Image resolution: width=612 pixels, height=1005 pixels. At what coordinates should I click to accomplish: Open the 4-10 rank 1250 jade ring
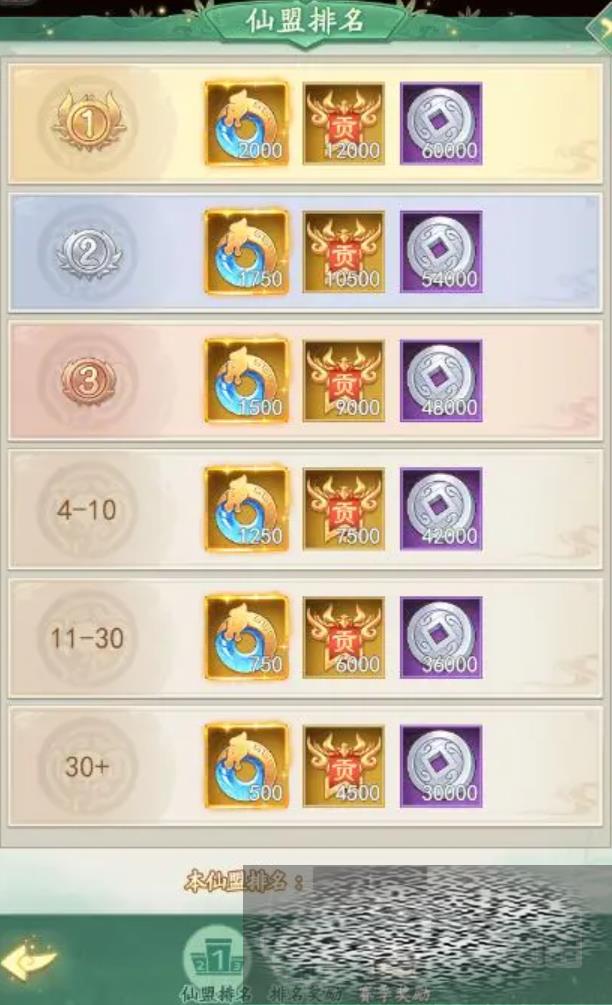click(246, 509)
